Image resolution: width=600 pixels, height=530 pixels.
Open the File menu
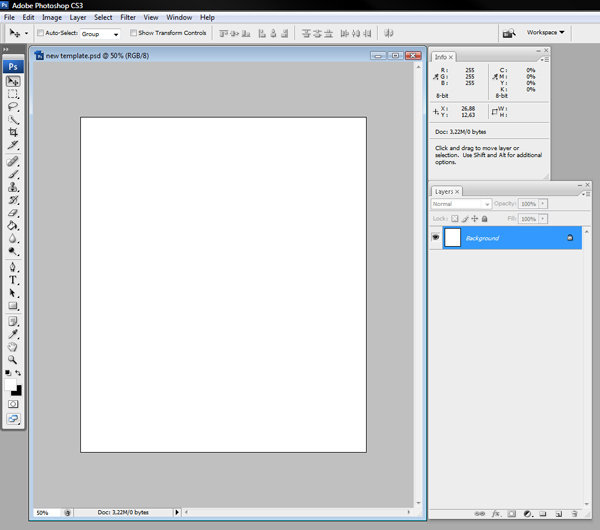click(x=9, y=17)
